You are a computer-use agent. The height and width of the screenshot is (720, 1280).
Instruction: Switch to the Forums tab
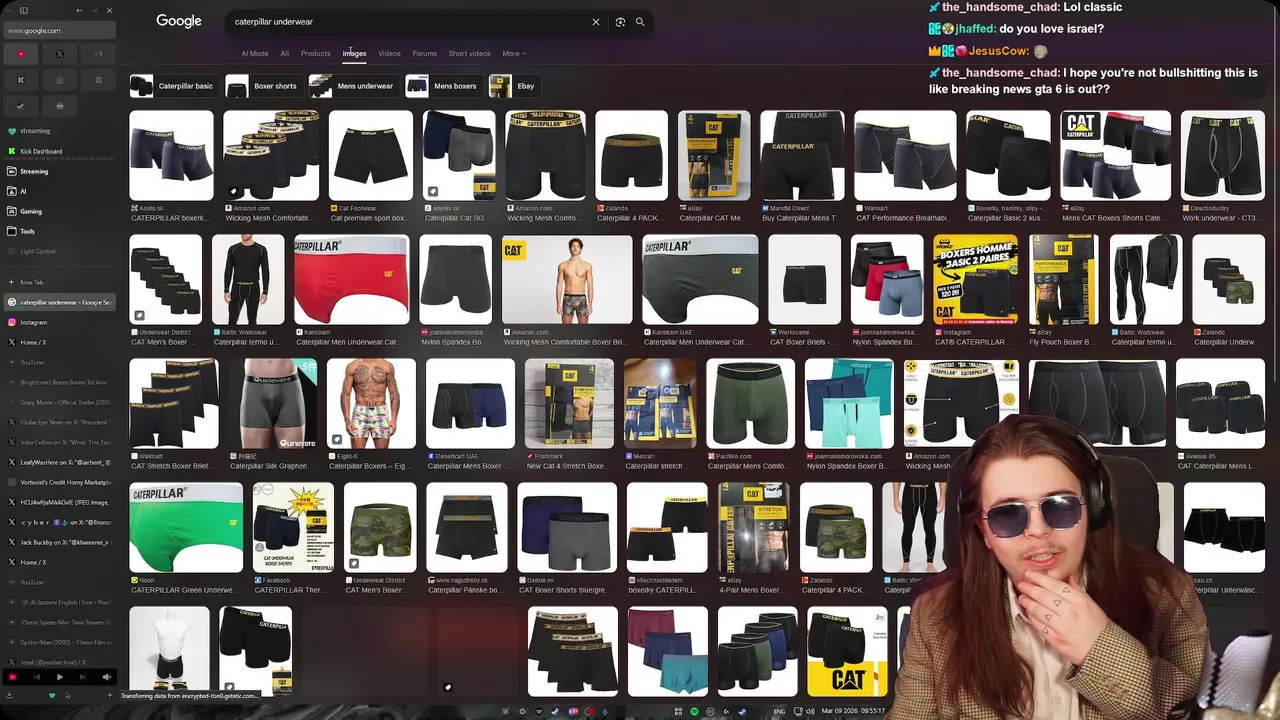pyautogui.click(x=424, y=54)
